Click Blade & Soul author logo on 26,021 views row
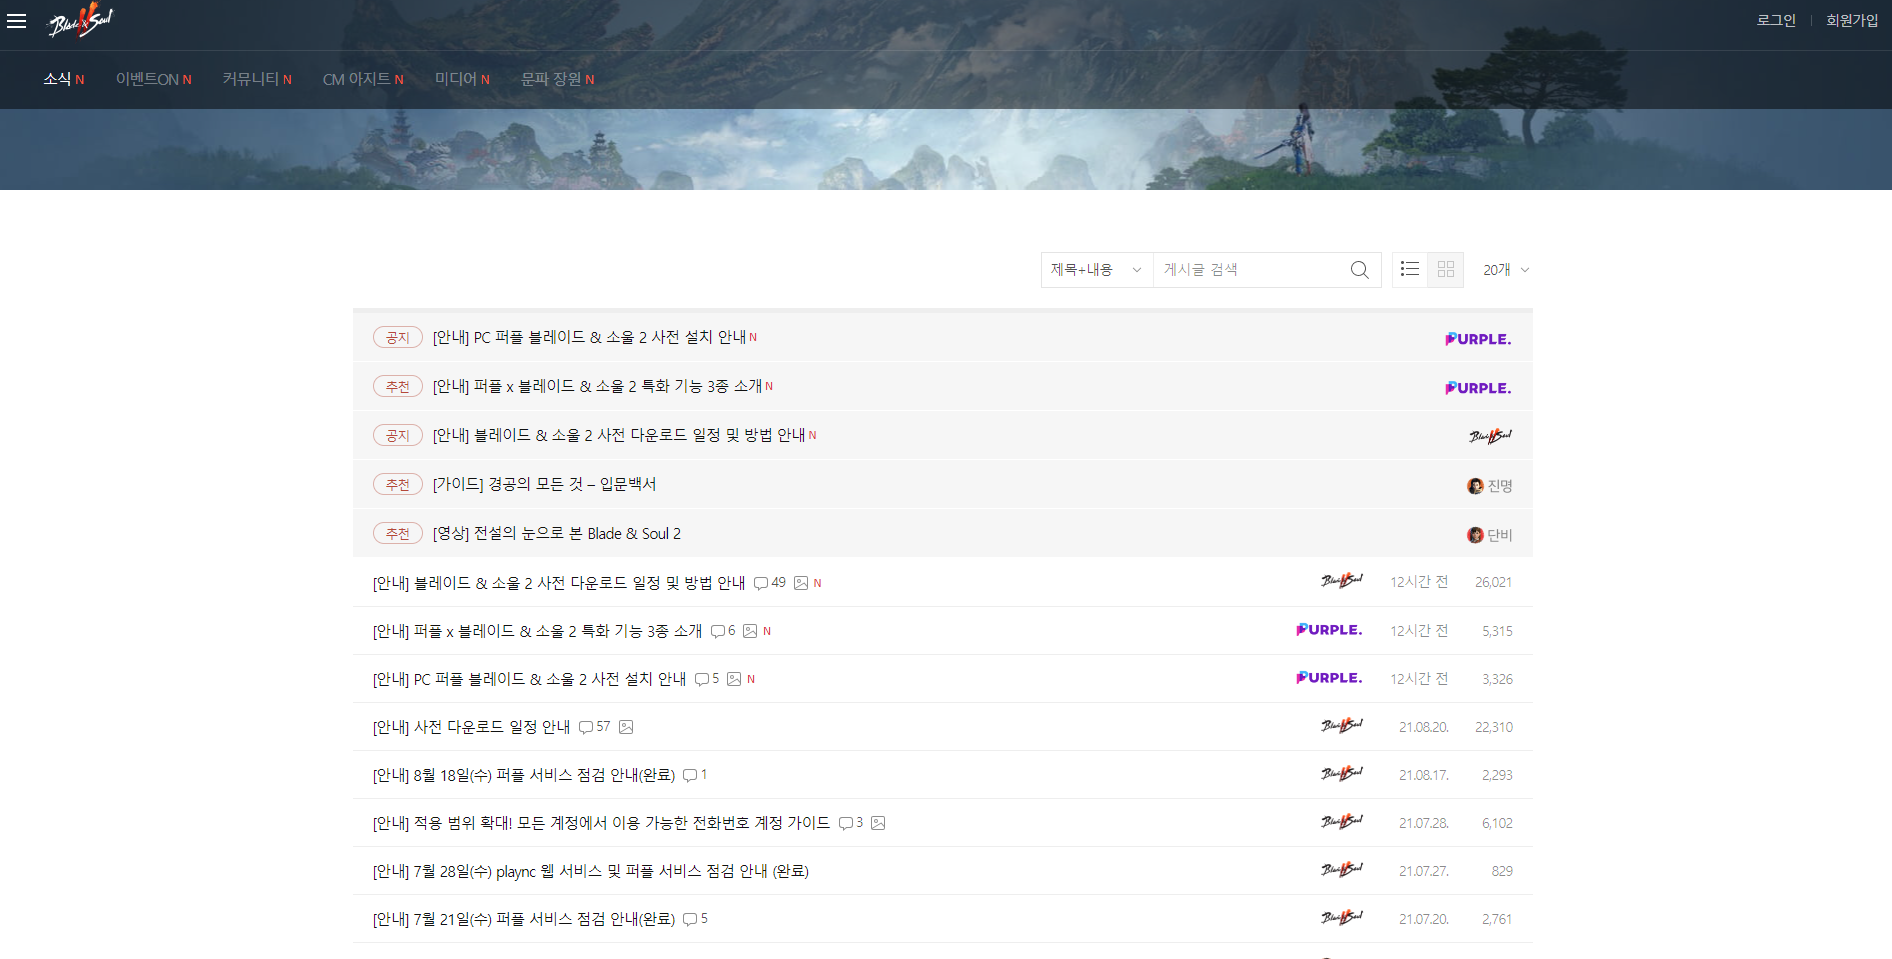Viewport: 1892px width, 959px height. tap(1341, 581)
